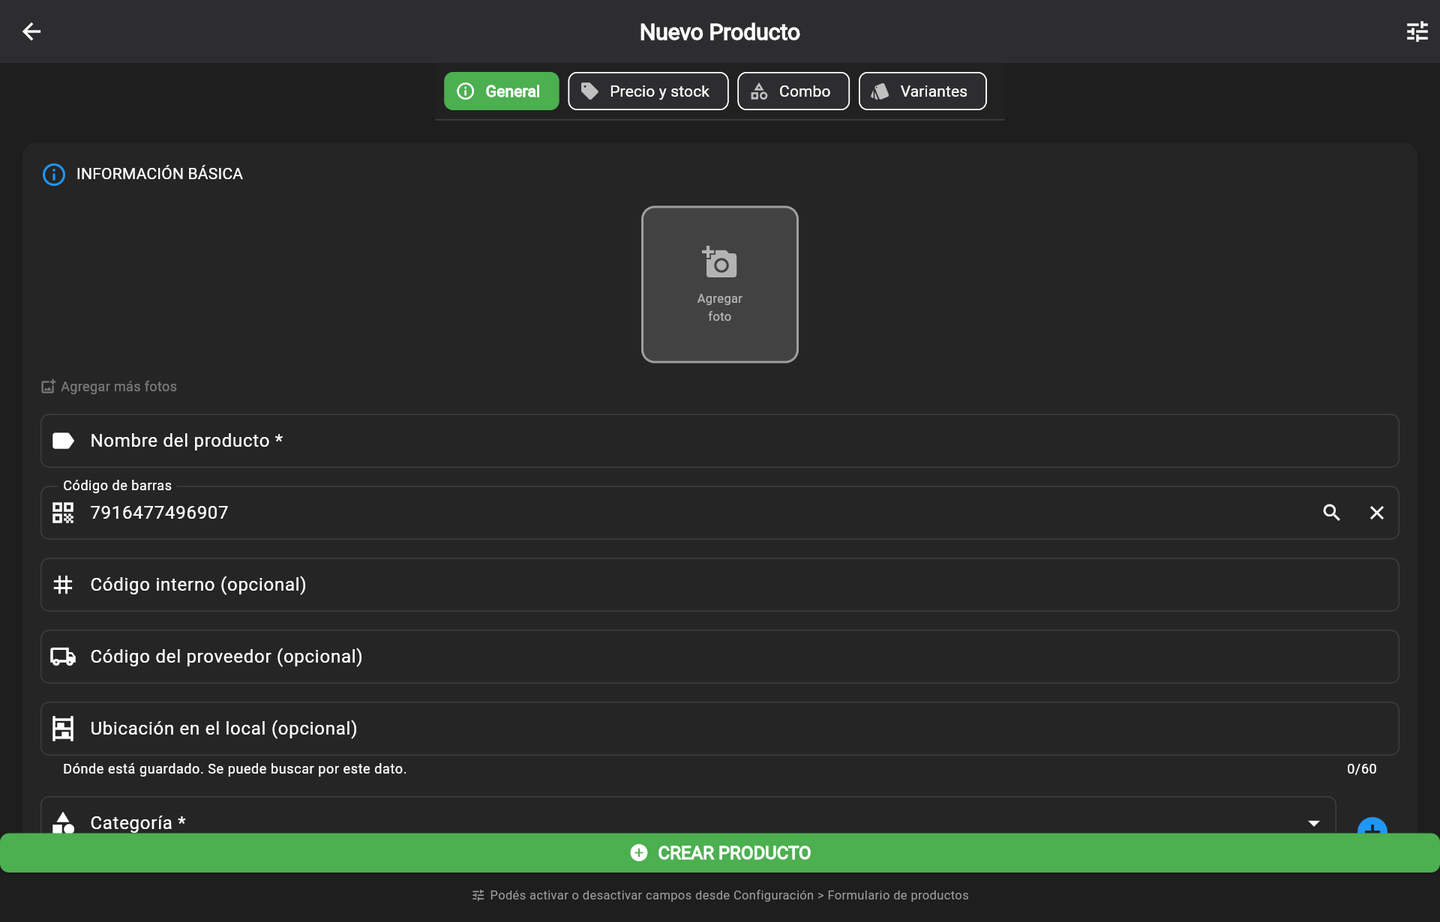Add a new category with blue plus
Viewport: 1440px width, 922px height.
[1372, 826]
